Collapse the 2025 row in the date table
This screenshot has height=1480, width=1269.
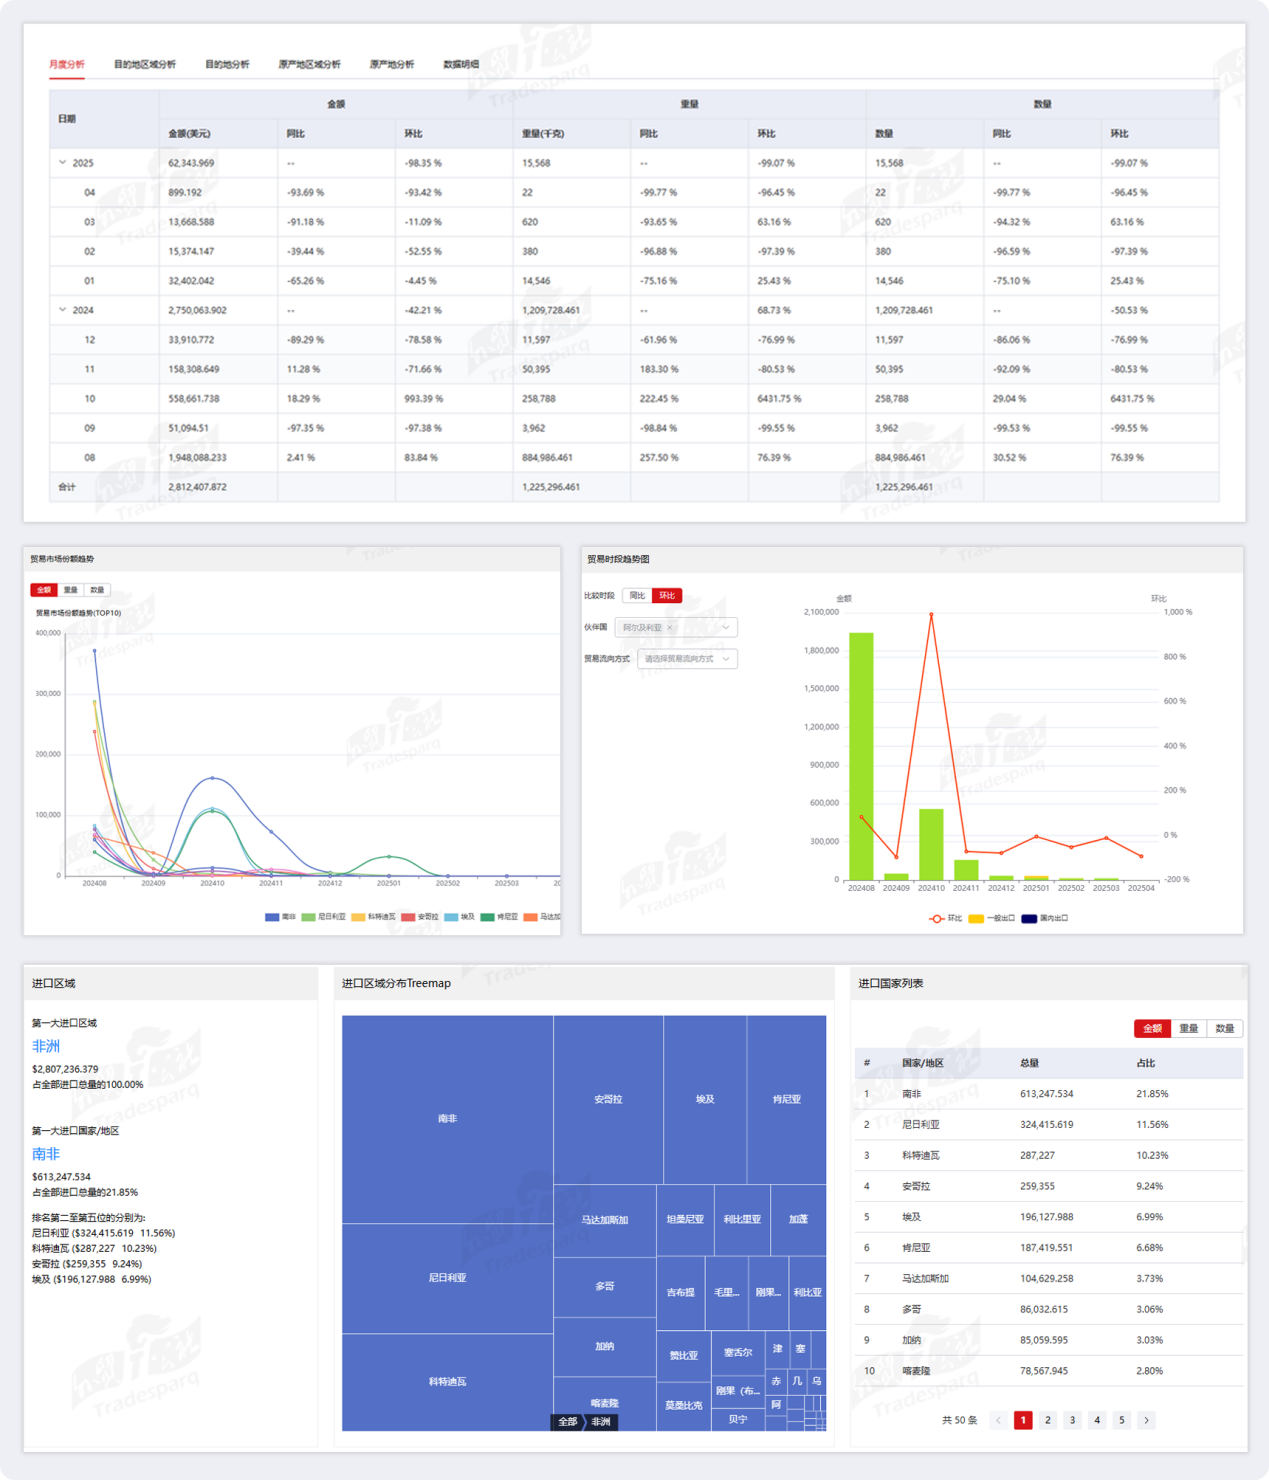click(63, 163)
